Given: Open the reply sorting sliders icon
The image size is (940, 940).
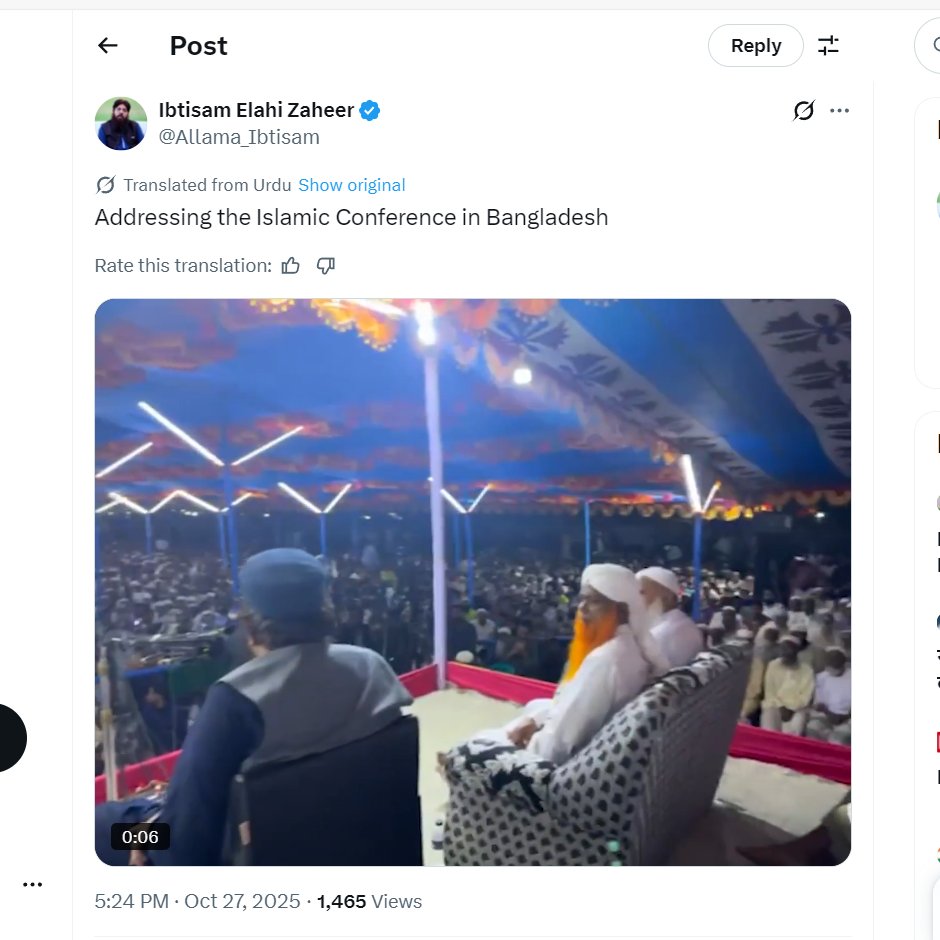Looking at the screenshot, I should coord(829,45).
